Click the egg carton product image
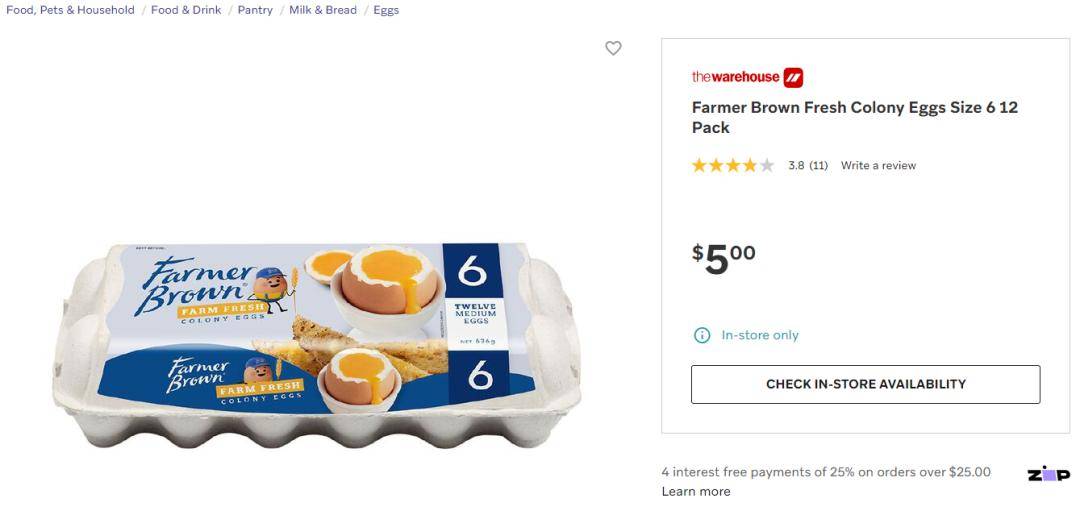Image resolution: width=1080 pixels, height=515 pixels. click(317, 344)
